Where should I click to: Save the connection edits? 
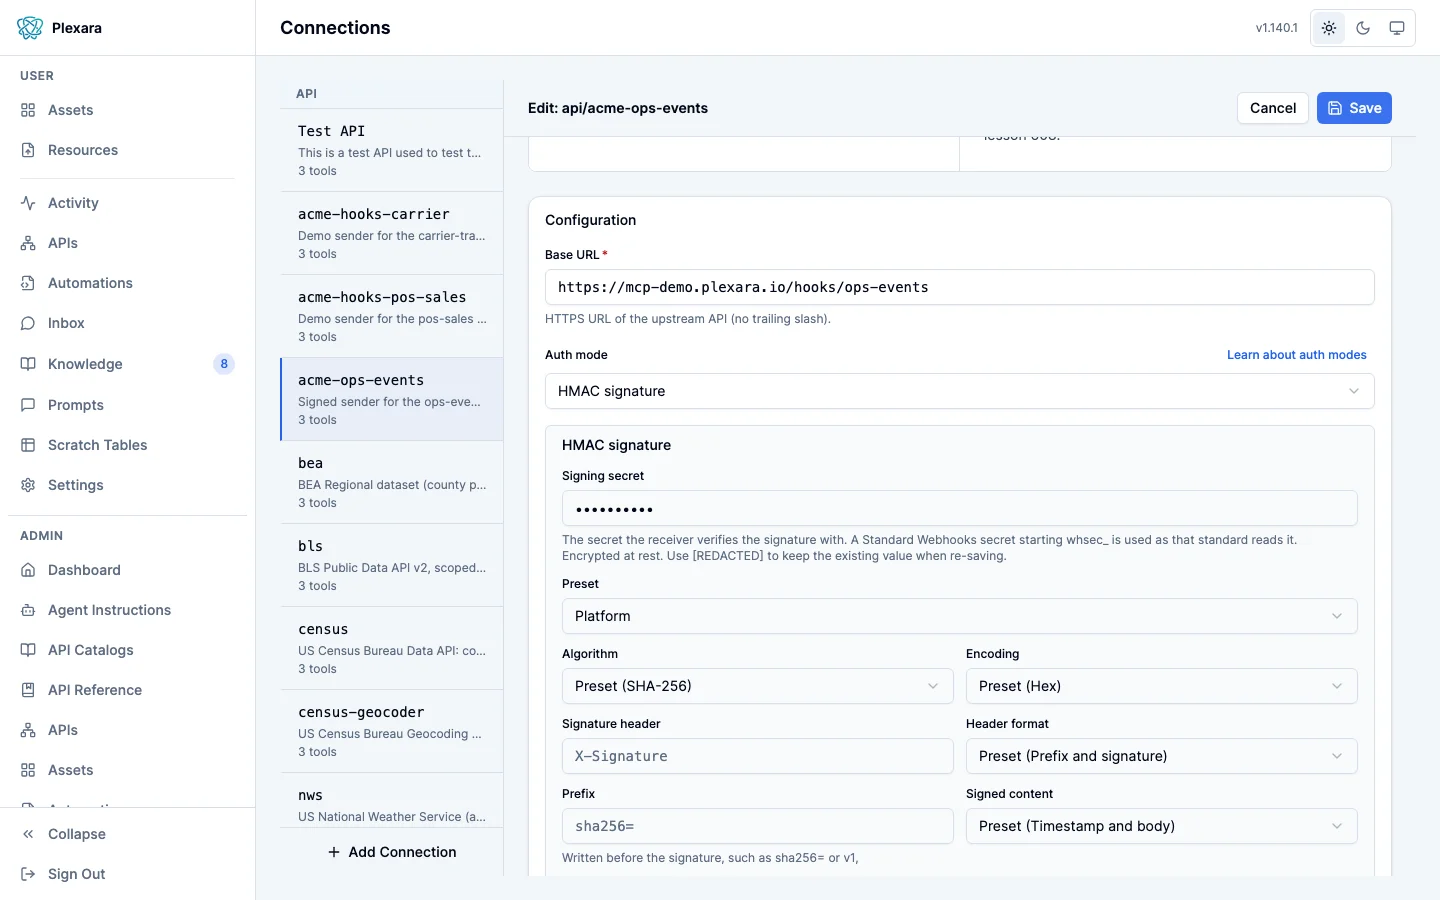point(1354,108)
